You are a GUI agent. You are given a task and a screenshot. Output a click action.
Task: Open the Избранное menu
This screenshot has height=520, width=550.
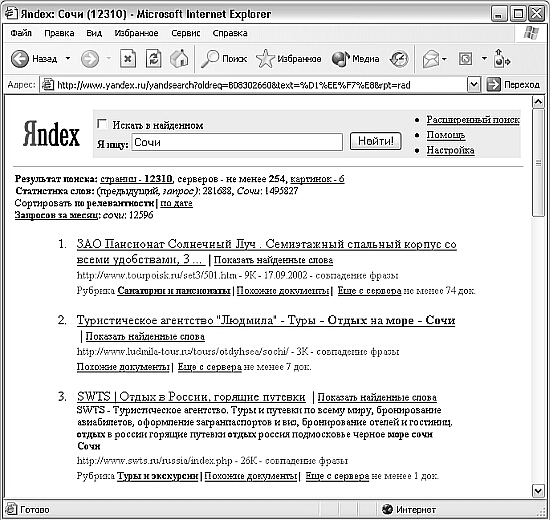136,33
